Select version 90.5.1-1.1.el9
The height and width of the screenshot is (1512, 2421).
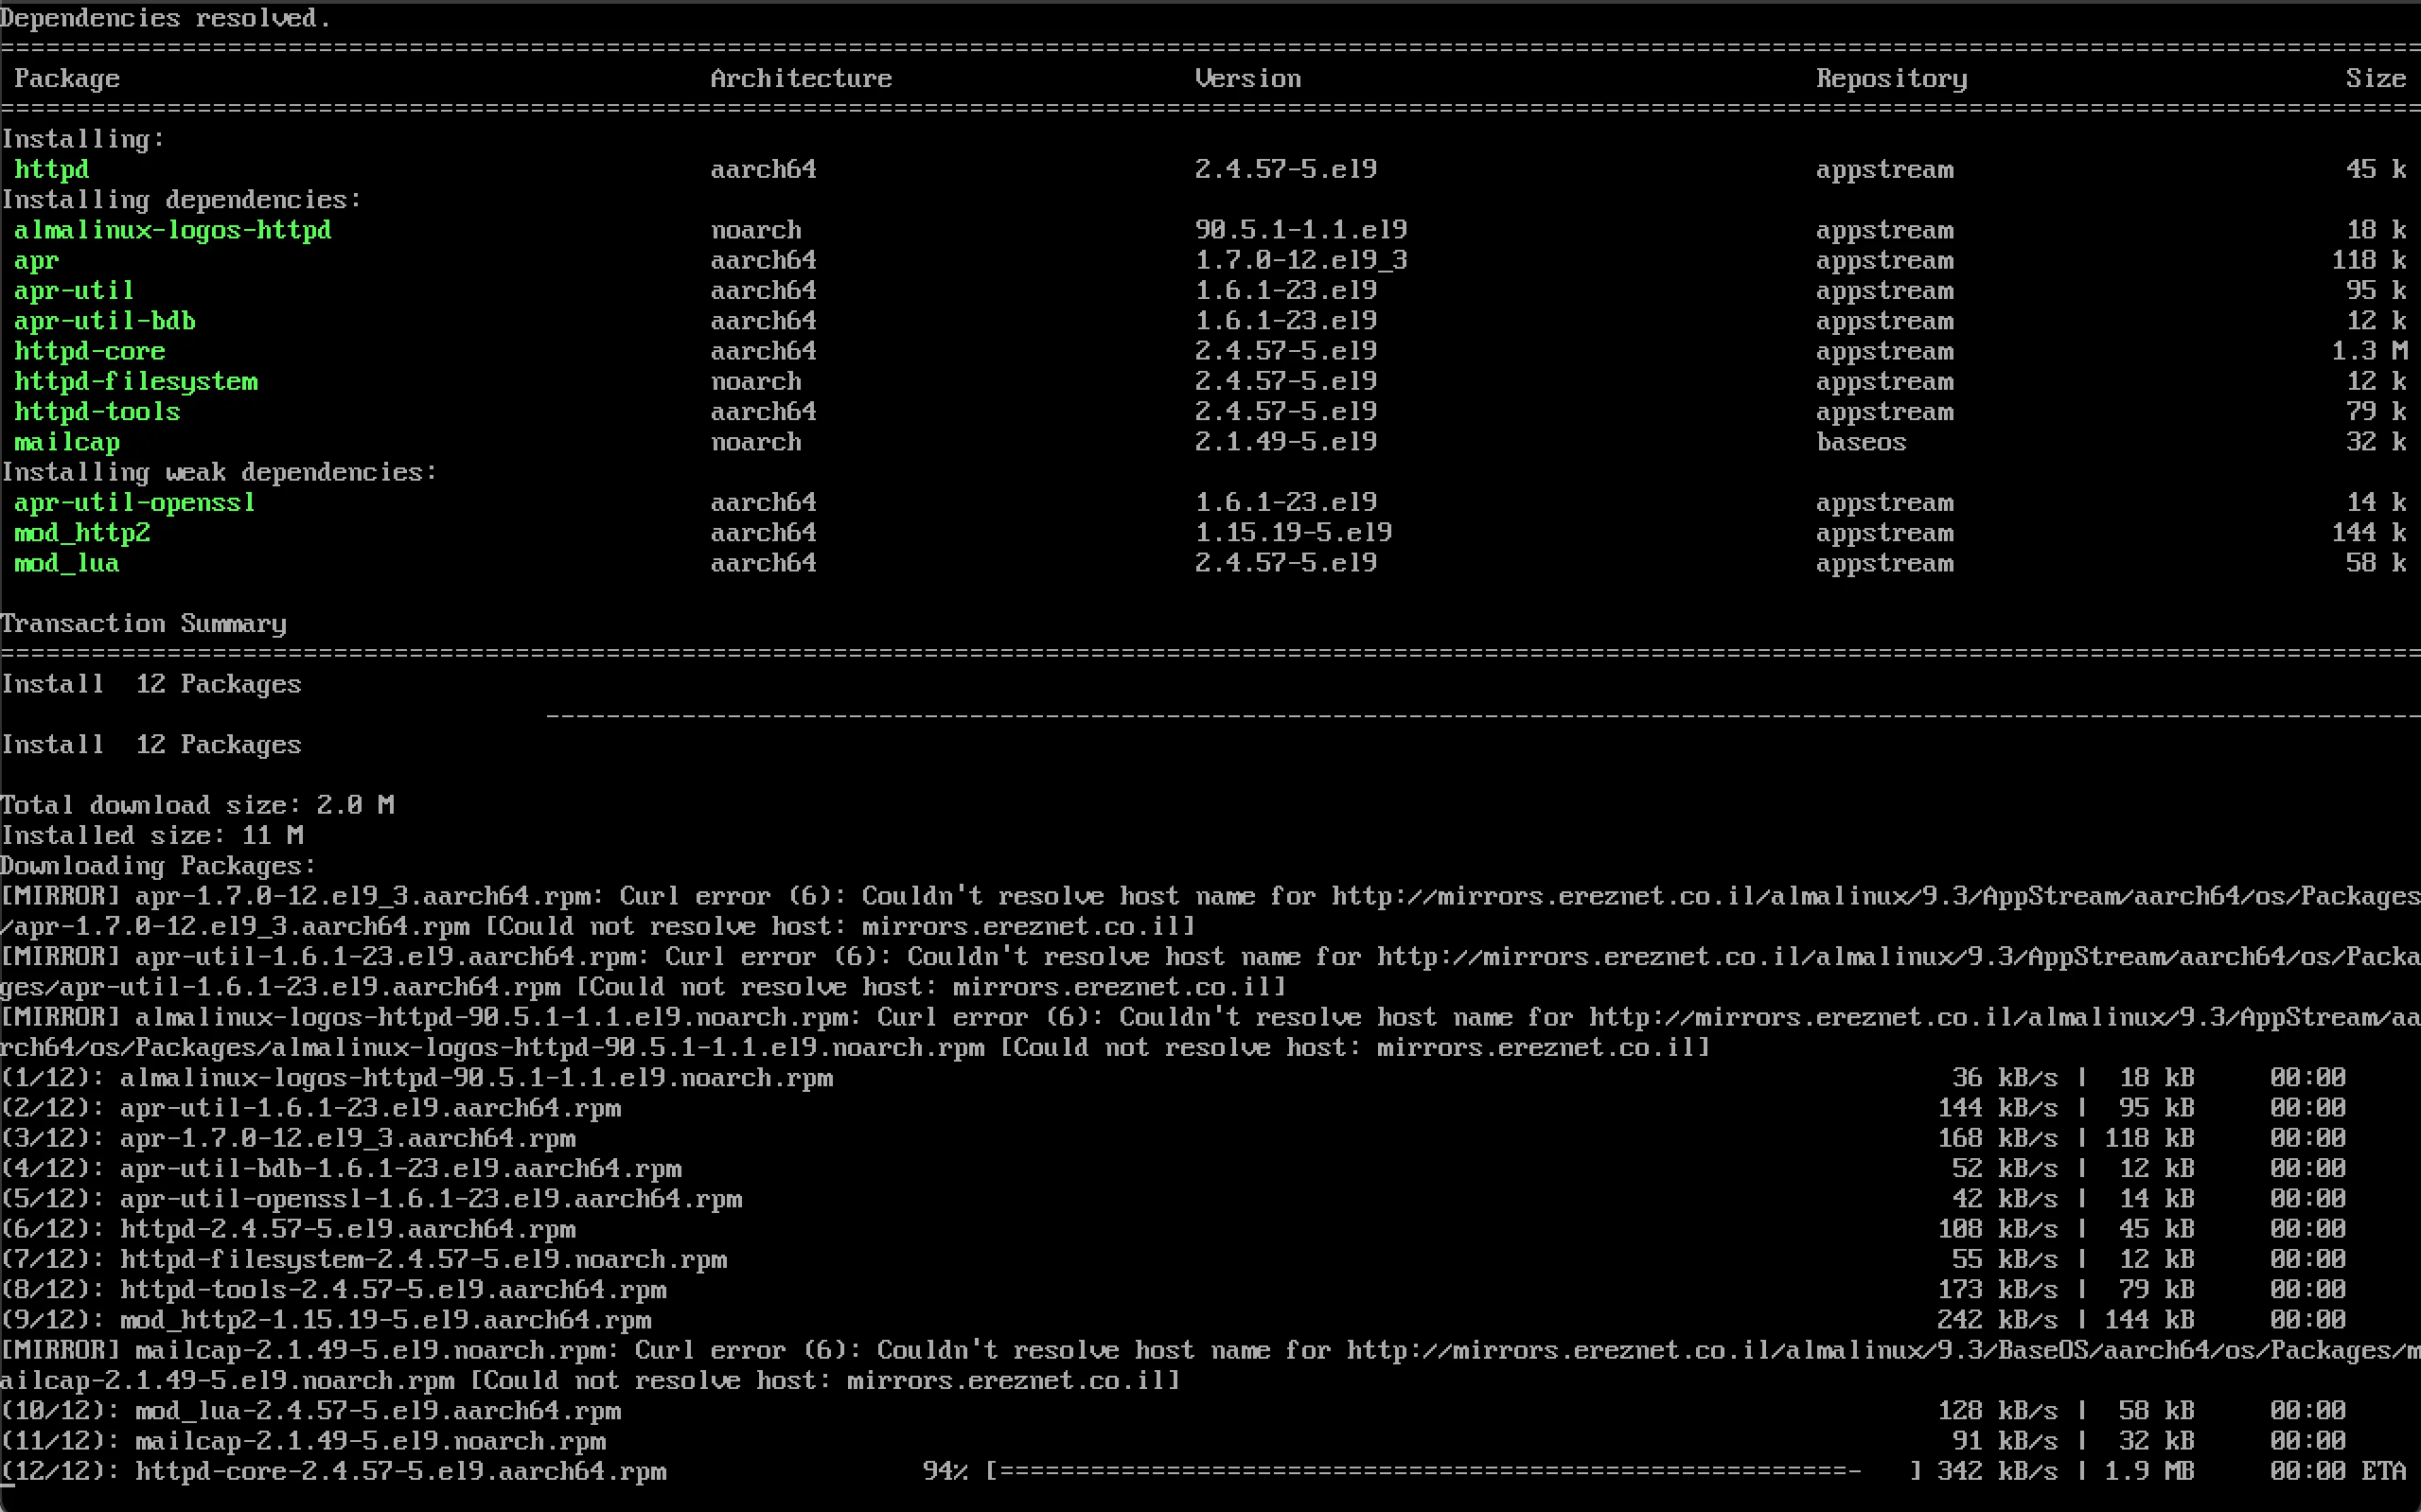point(1301,230)
